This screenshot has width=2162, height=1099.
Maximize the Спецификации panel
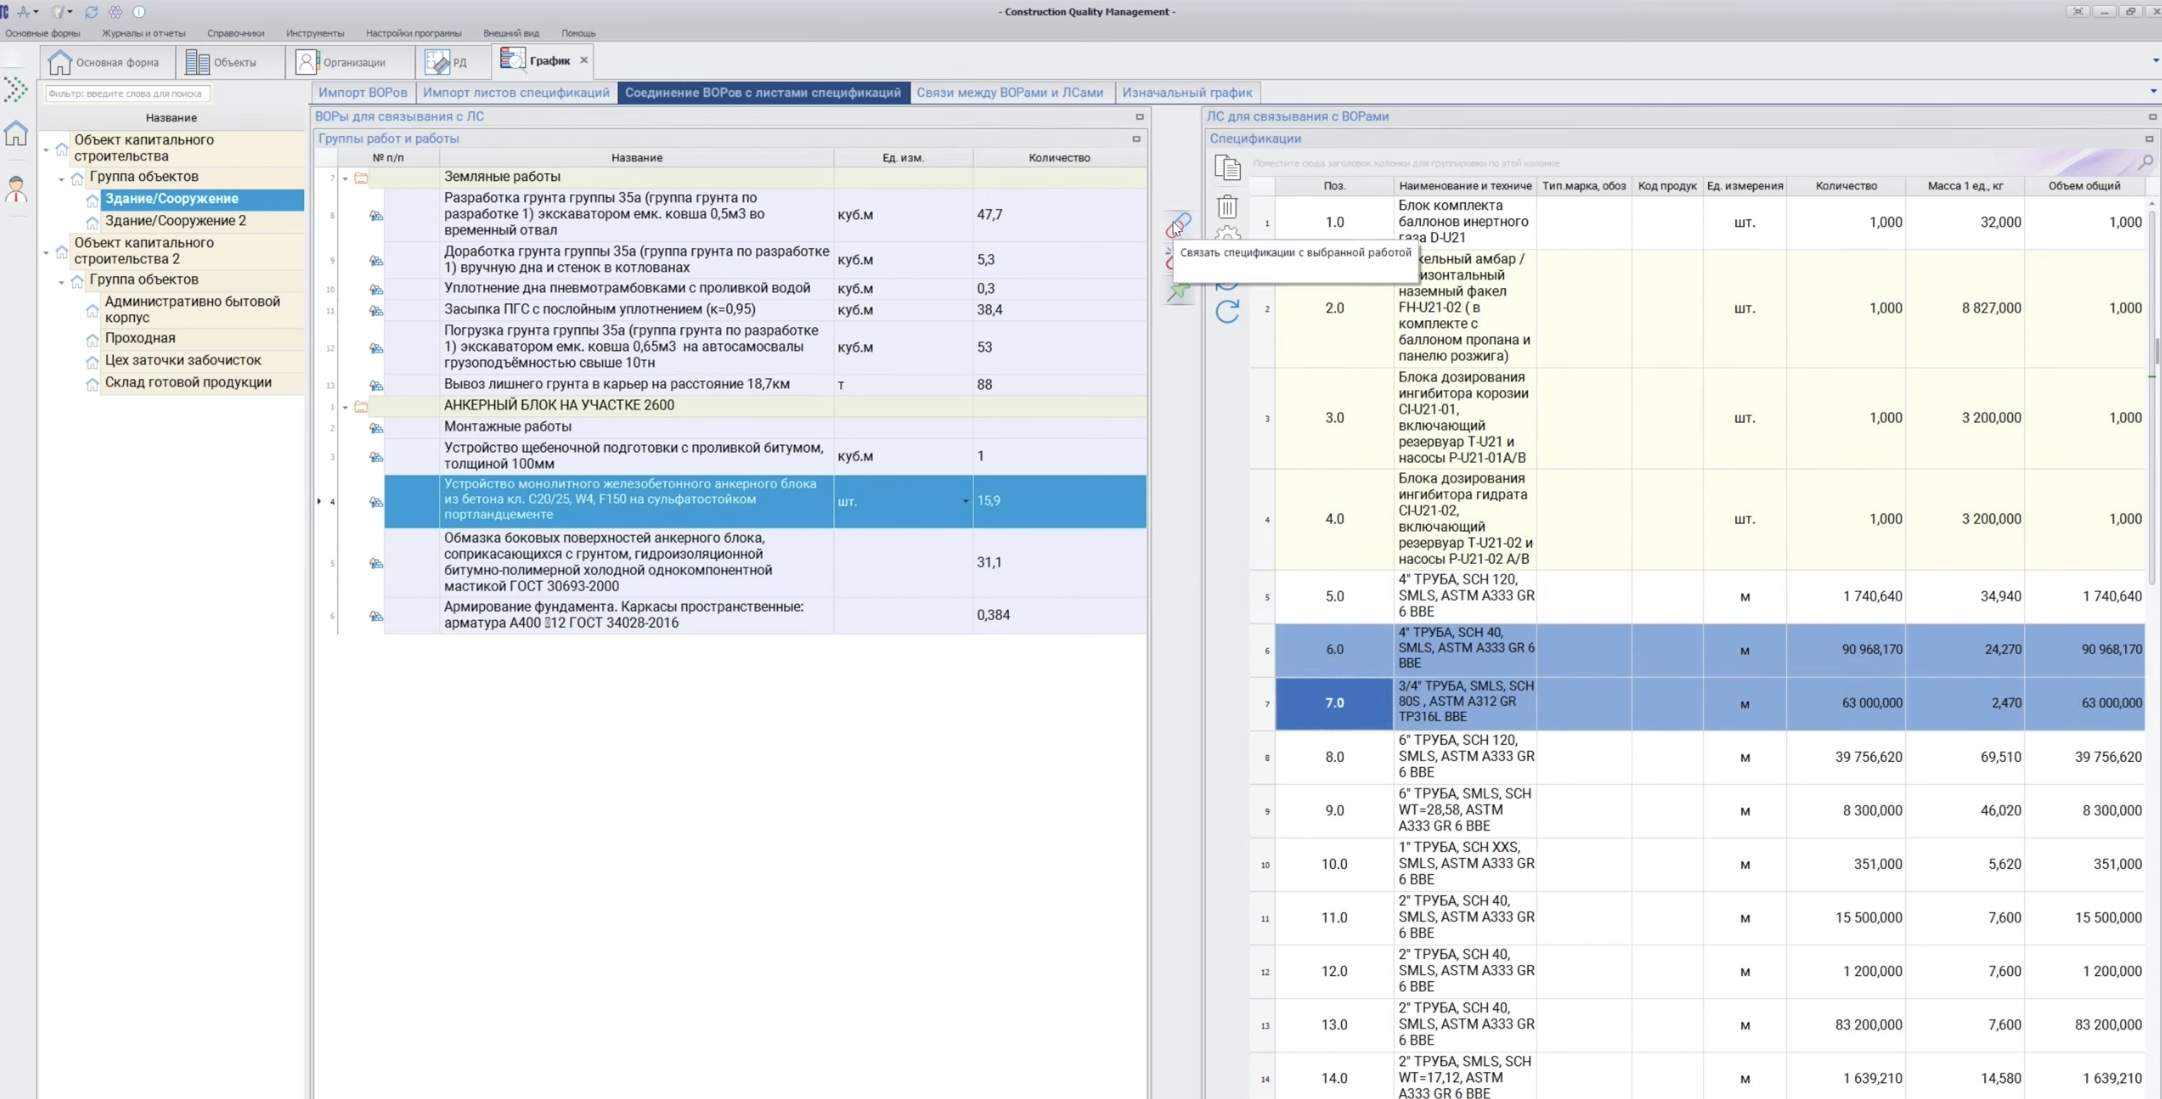pyautogui.click(x=2149, y=139)
